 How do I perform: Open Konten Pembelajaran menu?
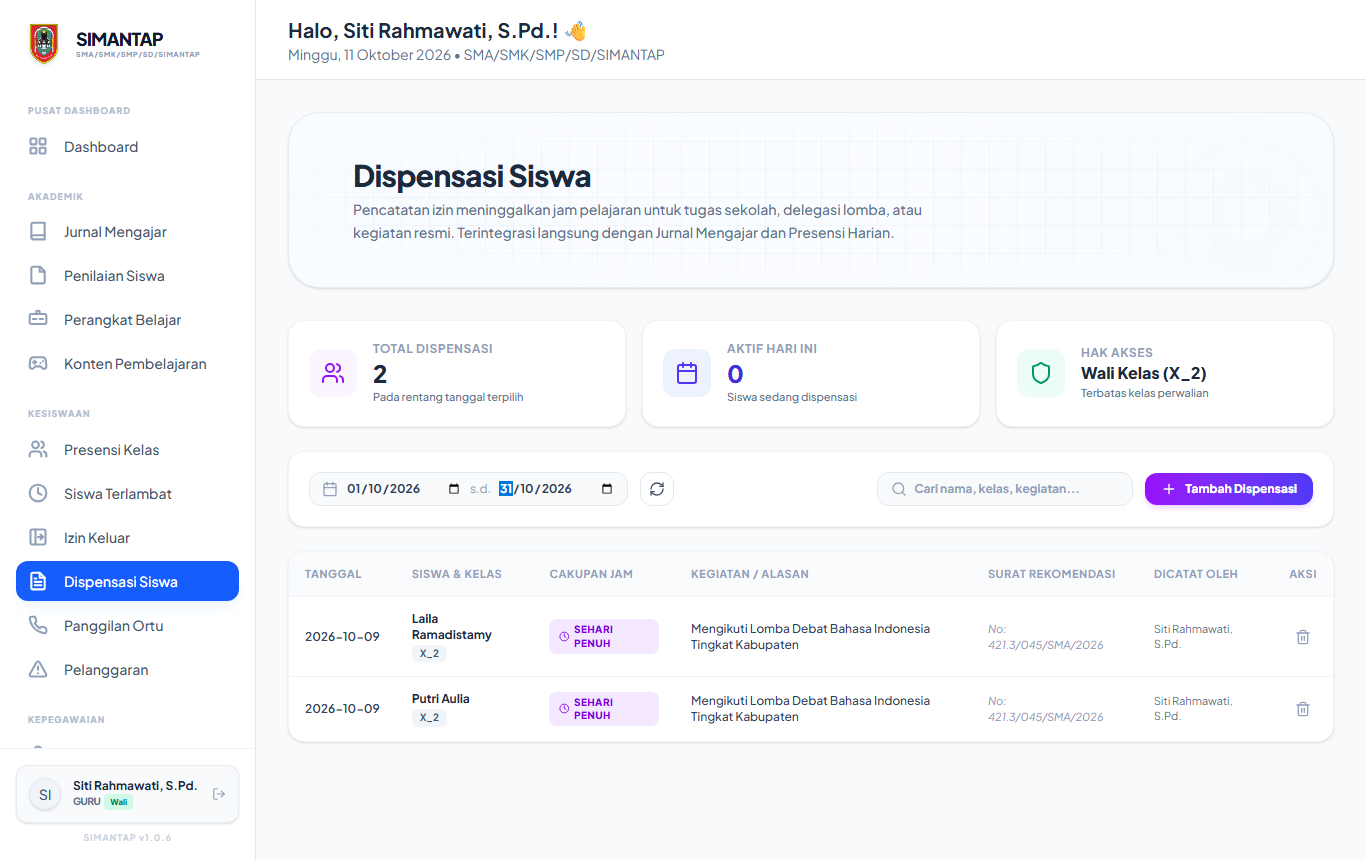[x=127, y=364]
